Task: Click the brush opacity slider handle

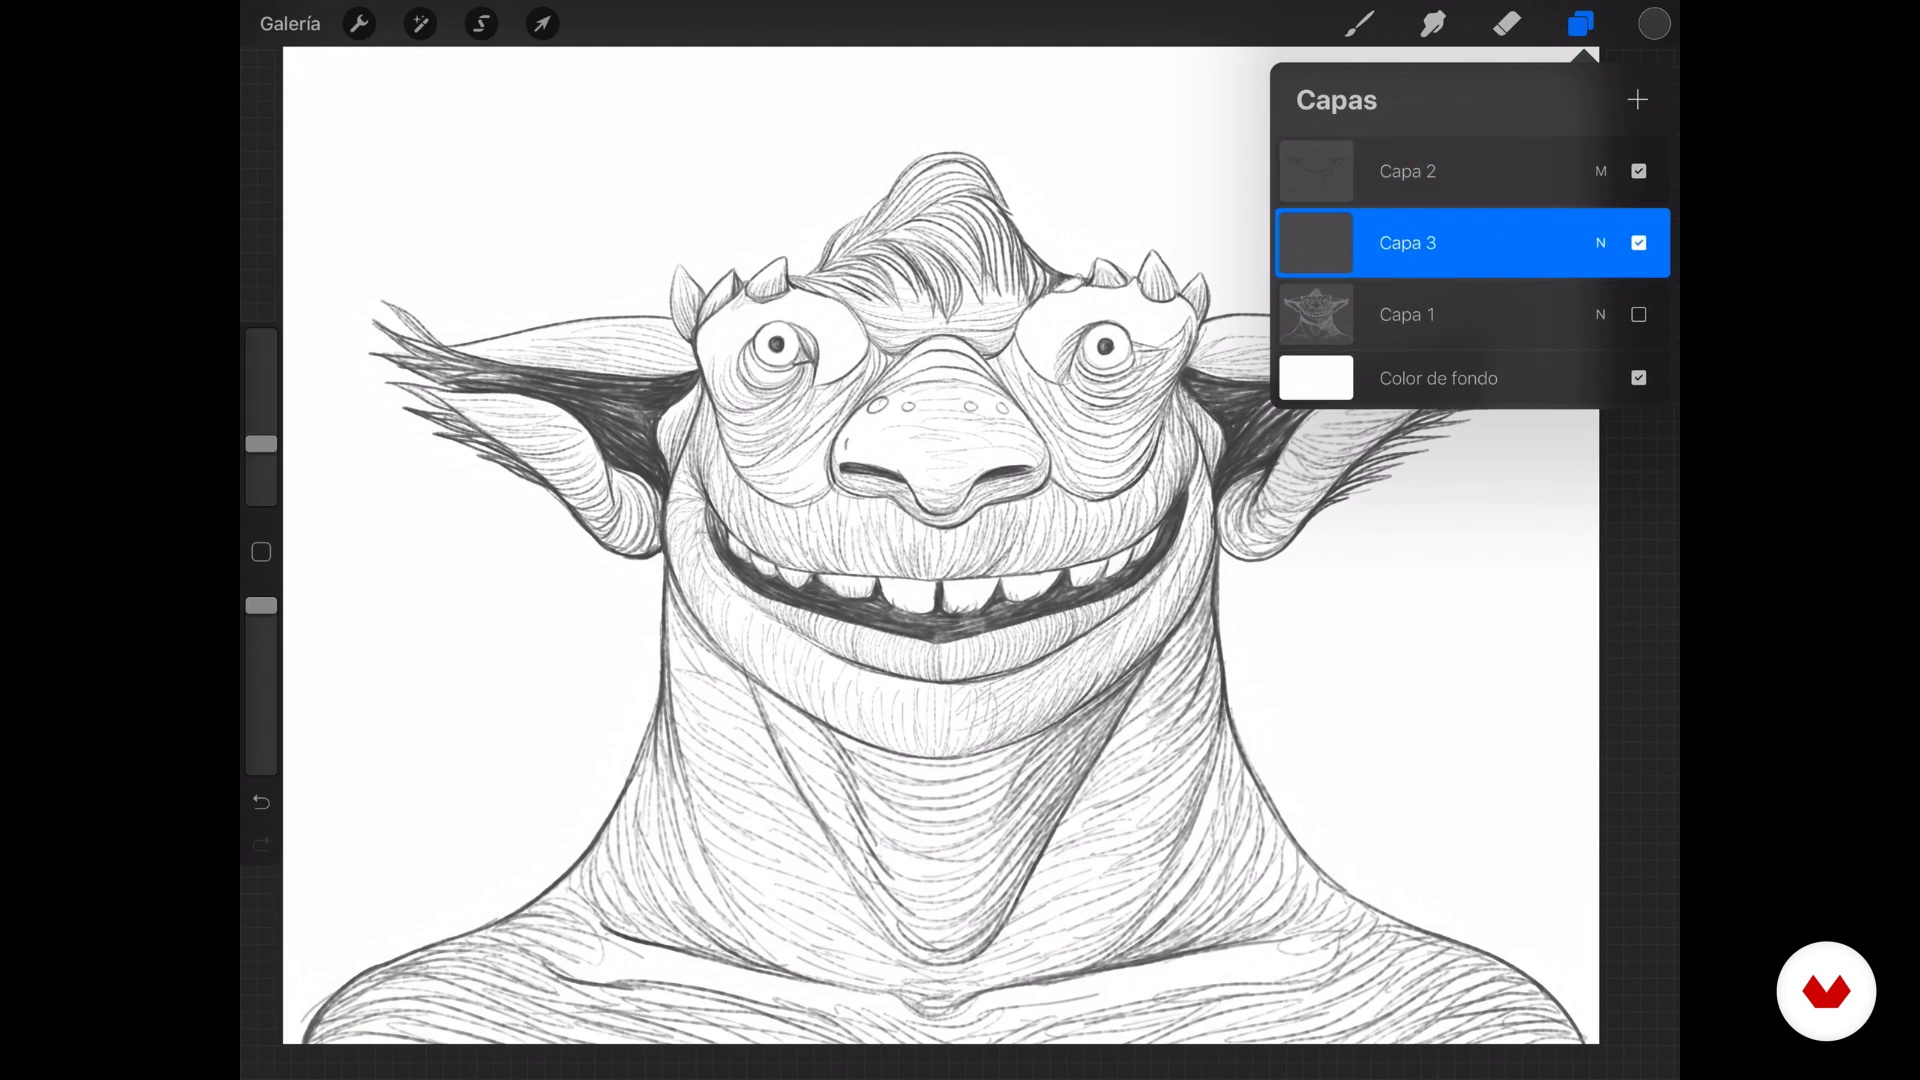Action: 261,606
